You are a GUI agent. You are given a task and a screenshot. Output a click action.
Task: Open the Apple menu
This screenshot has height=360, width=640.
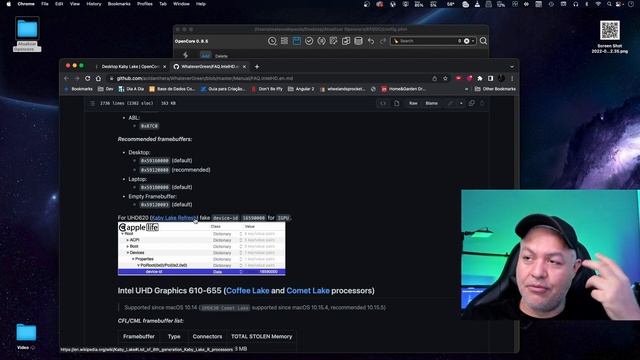tap(9, 4)
